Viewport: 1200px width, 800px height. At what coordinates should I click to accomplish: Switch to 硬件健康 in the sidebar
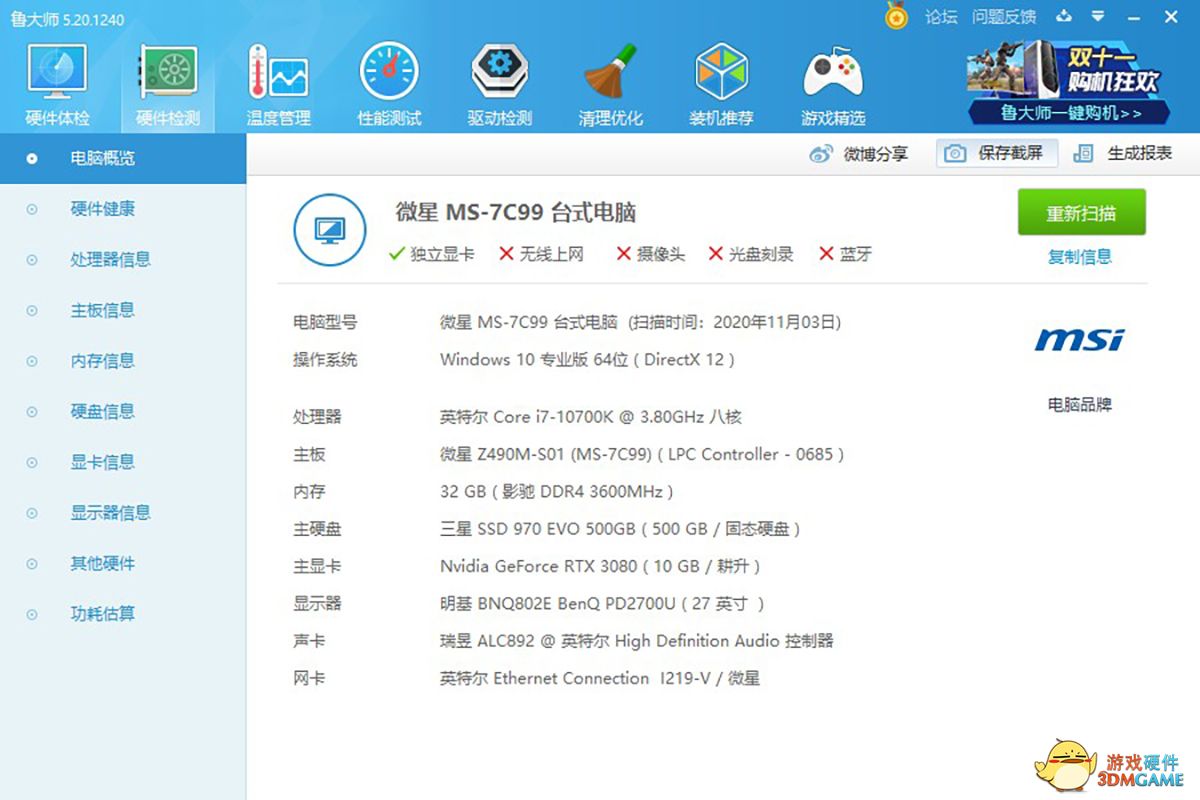(123, 209)
